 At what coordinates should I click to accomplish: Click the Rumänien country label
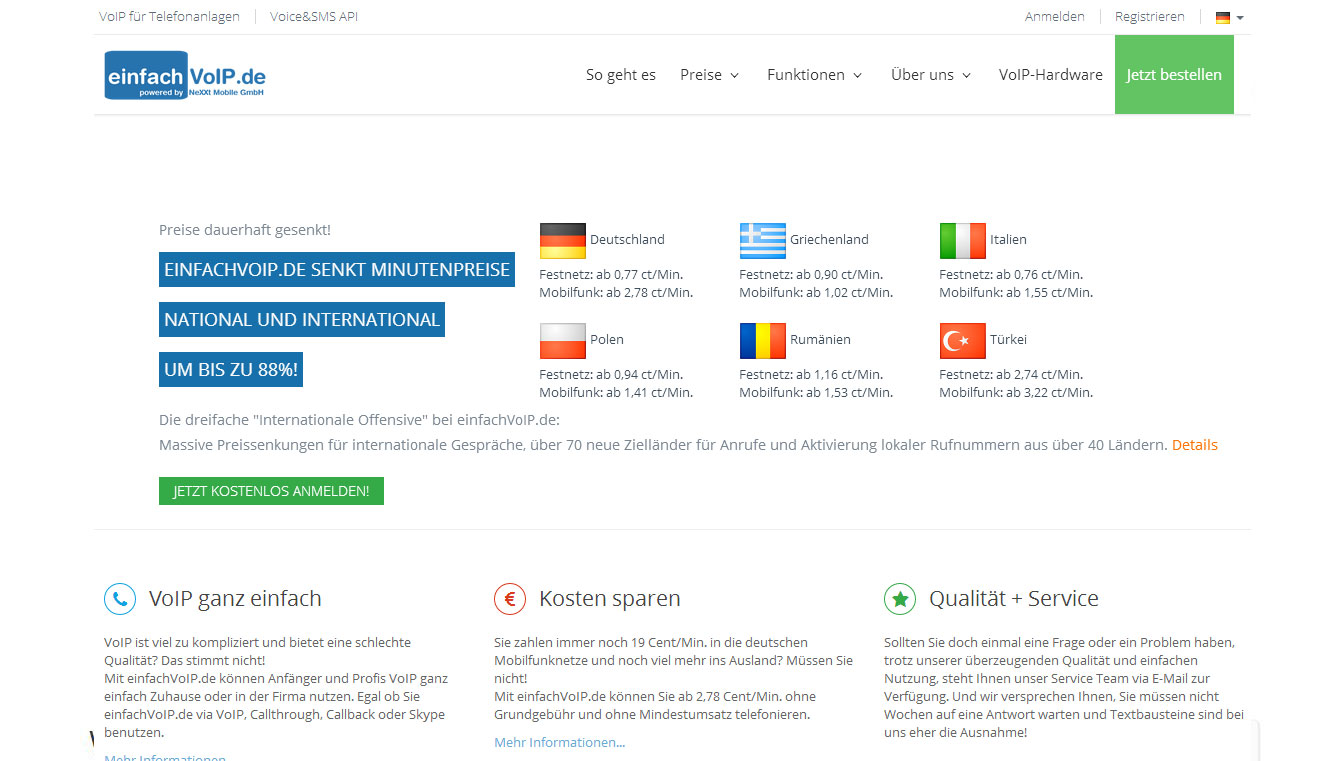(820, 340)
